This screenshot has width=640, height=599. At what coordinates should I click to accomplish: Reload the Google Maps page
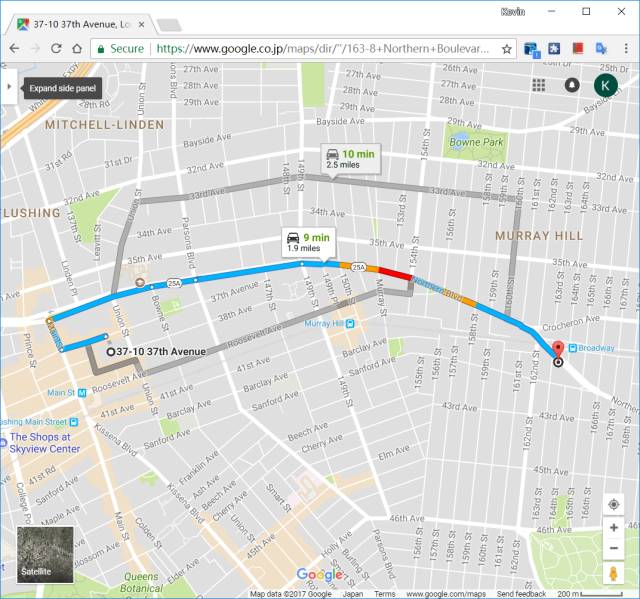[x=56, y=49]
